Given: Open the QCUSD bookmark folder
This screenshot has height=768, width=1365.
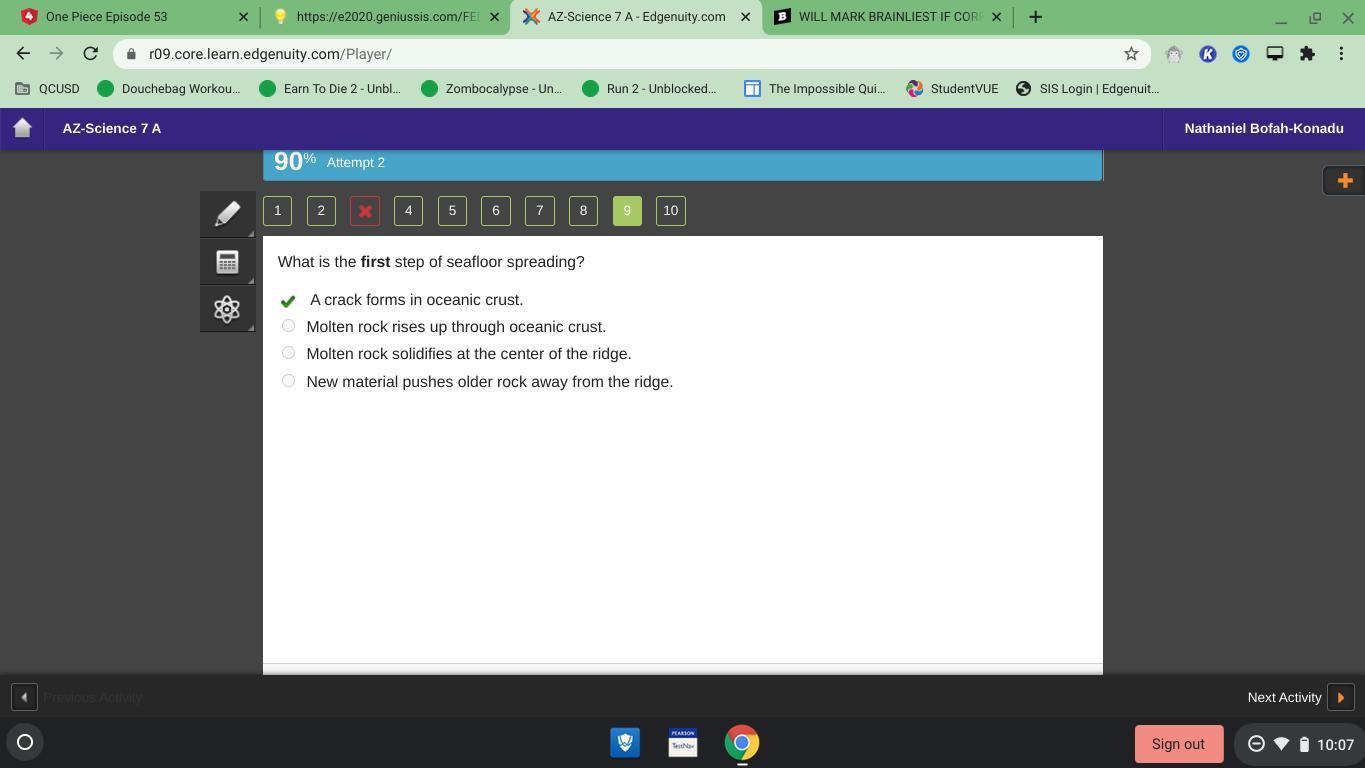Looking at the screenshot, I should (47, 89).
